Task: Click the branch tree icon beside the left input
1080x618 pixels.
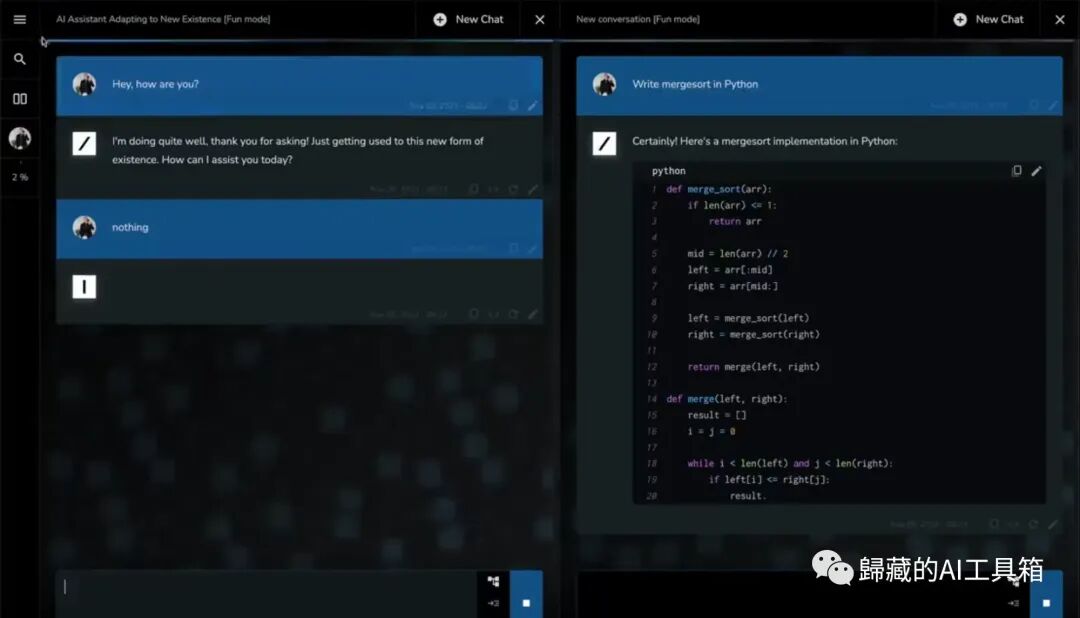Action: pos(493,581)
